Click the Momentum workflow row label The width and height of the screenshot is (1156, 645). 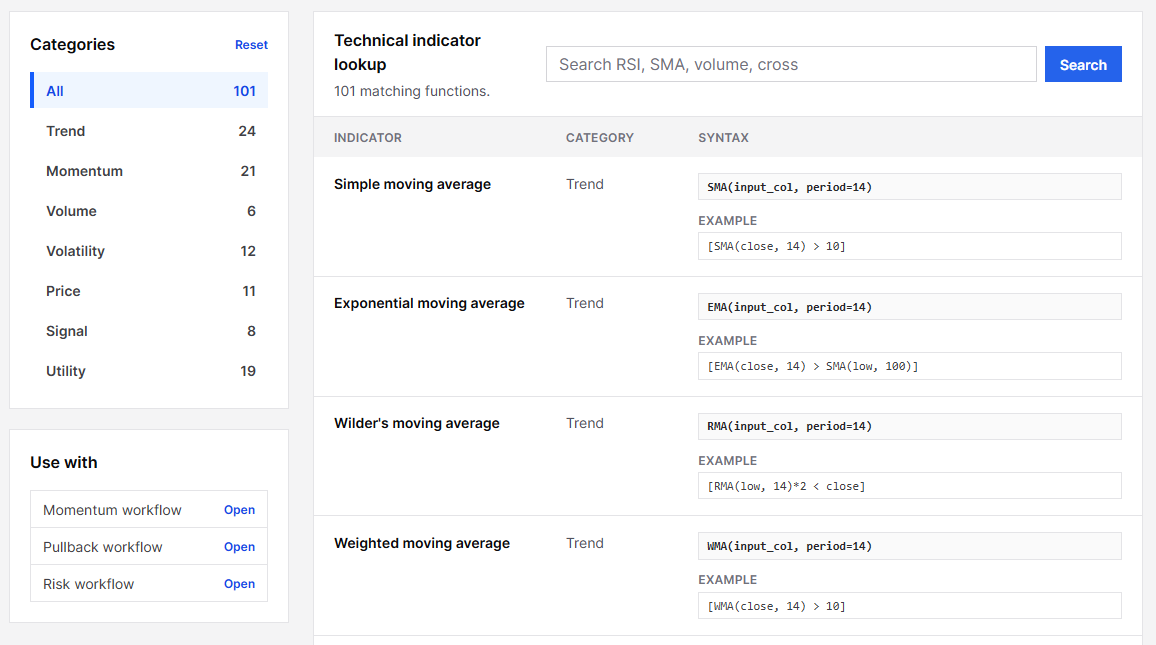point(112,510)
